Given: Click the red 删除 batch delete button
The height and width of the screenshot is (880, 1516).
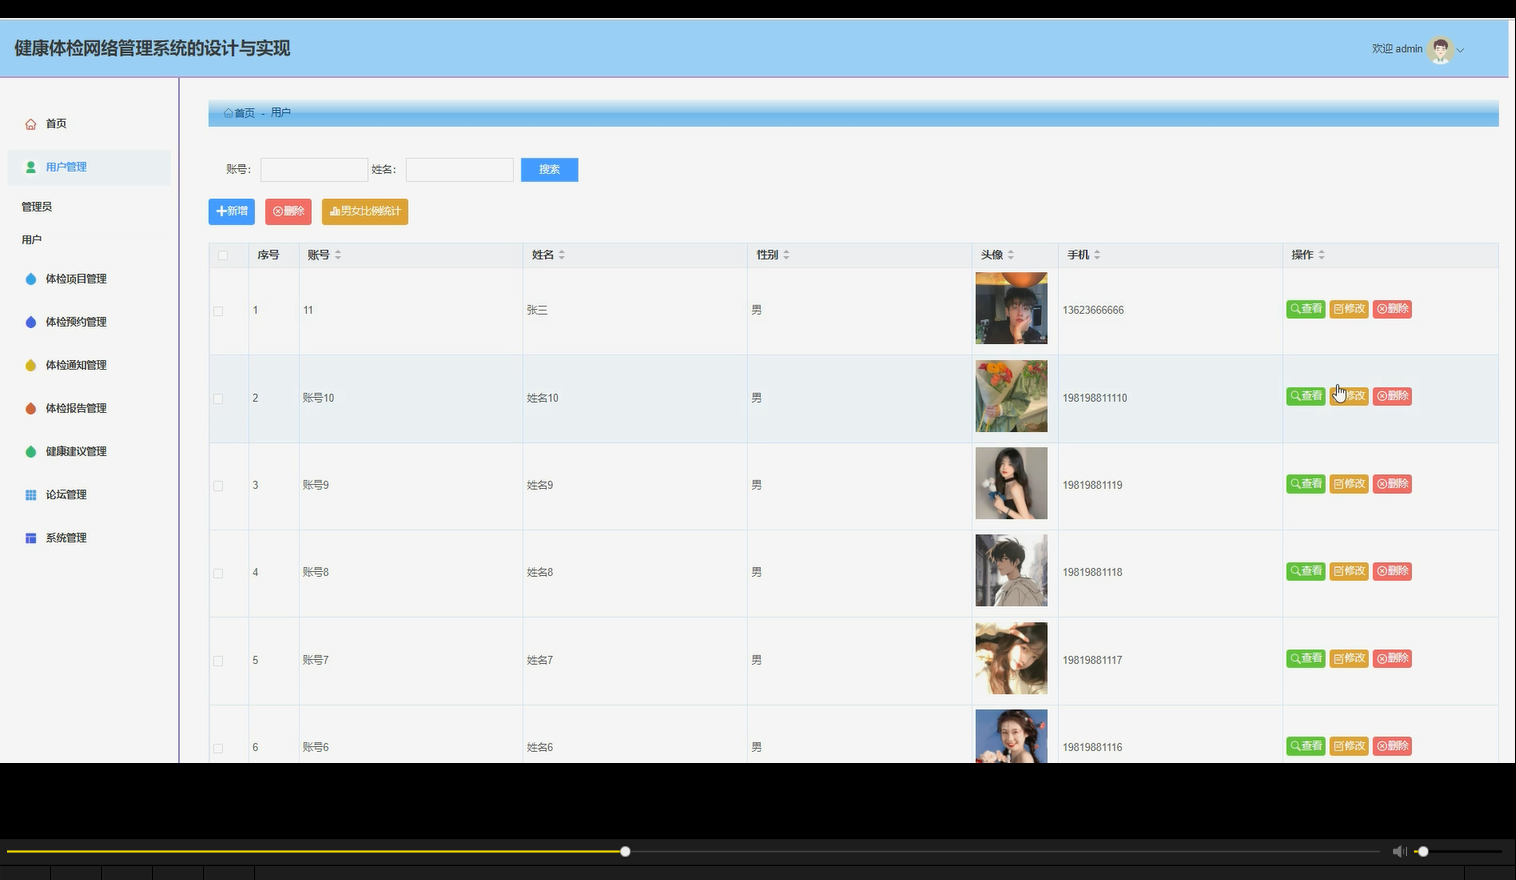Looking at the screenshot, I should [x=288, y=211].
